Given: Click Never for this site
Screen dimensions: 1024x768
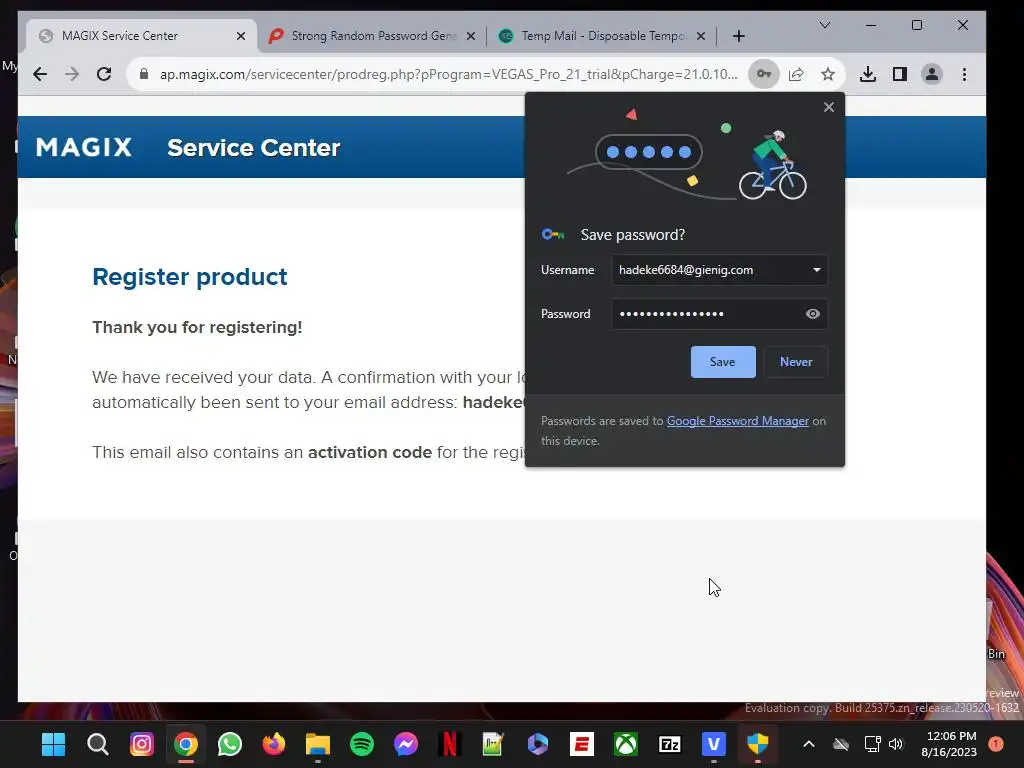Looking at the screenshot, I should (796, 362).
